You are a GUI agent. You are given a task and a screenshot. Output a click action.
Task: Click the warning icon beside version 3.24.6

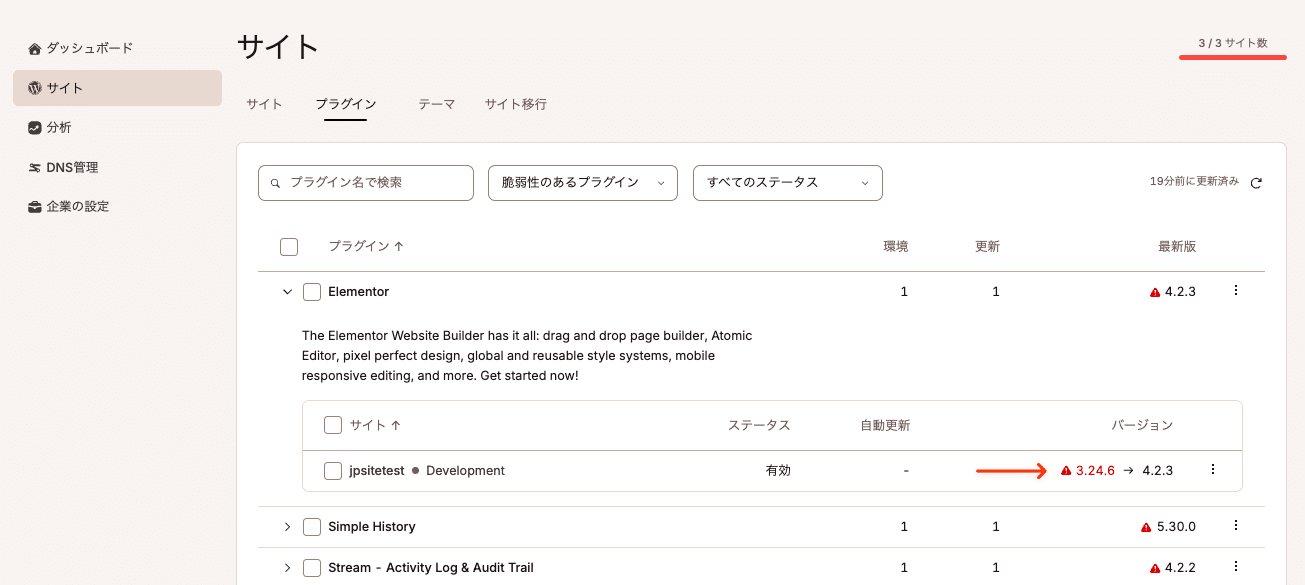click(1066, 471)
